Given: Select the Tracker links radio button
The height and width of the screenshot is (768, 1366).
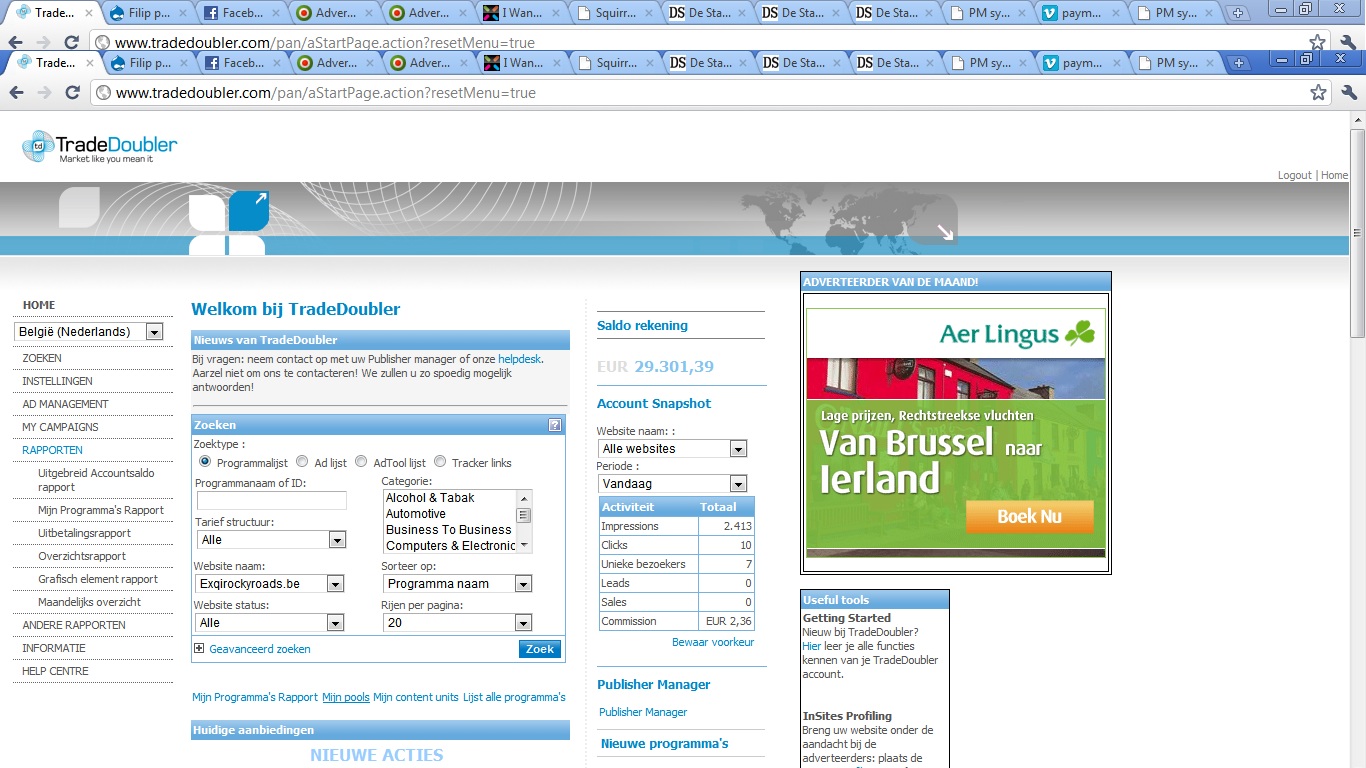Looking at the screenshot, I should click(x=440, y=462).
